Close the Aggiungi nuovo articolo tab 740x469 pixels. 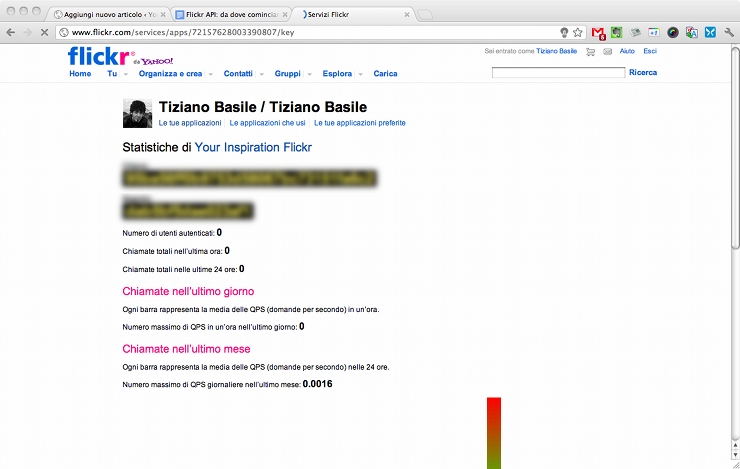(x=163, y=15)
